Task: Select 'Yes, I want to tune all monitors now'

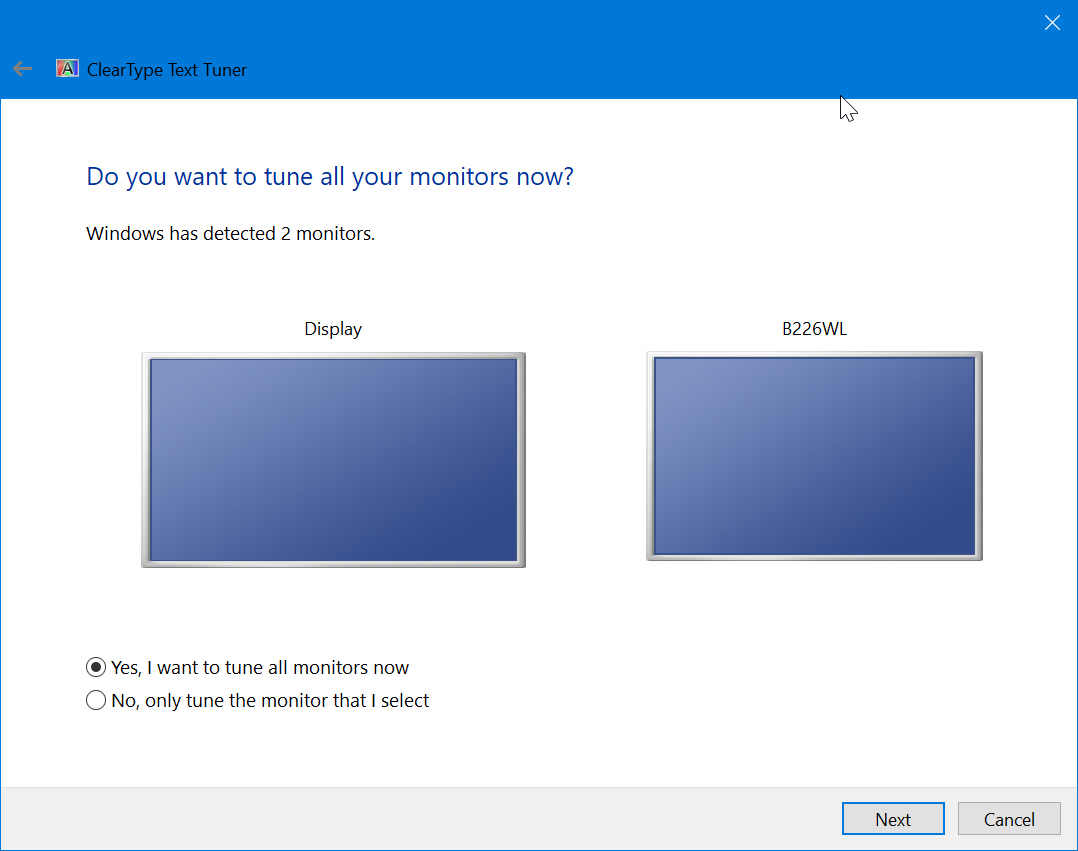Action: point(248,667)
